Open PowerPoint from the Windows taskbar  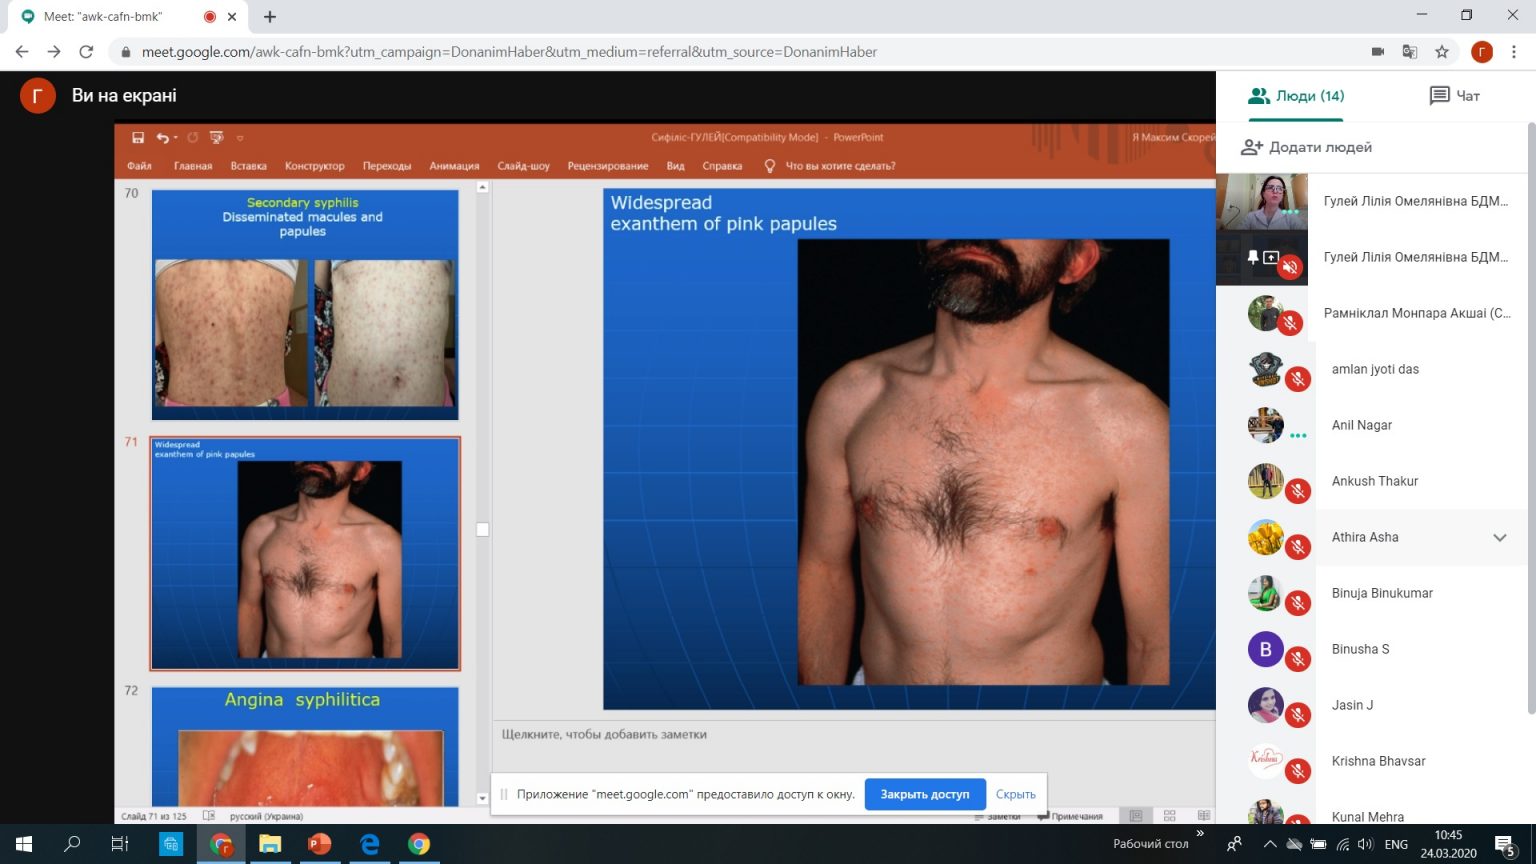click(x=319, y=844)
